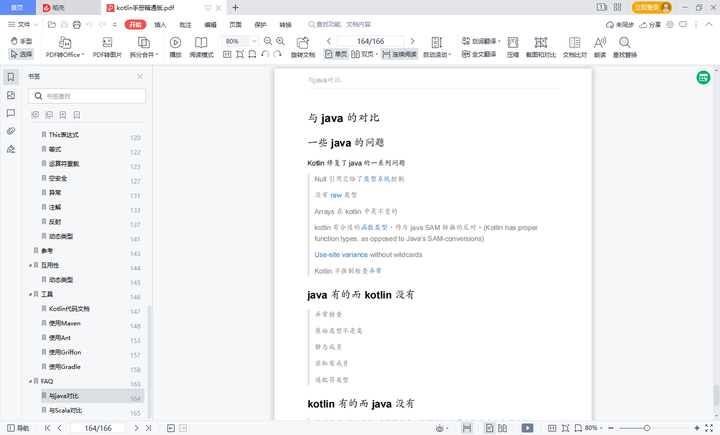The width and height of the screenshot is (720, 435).
Task: Open the 开始 ribbon tab
Action: pyautogui.click(x=135, y=24)
